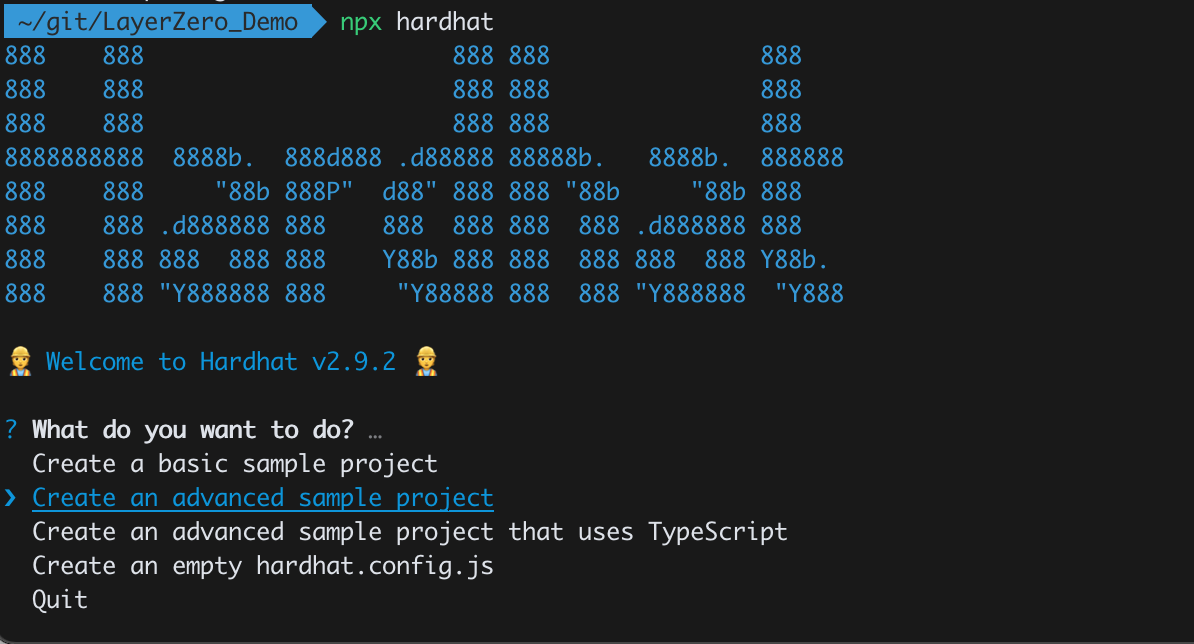Click the 'What do you want to do?' prompt
1194x644 pixels.
pyautogui.click(x=193, y=430)
